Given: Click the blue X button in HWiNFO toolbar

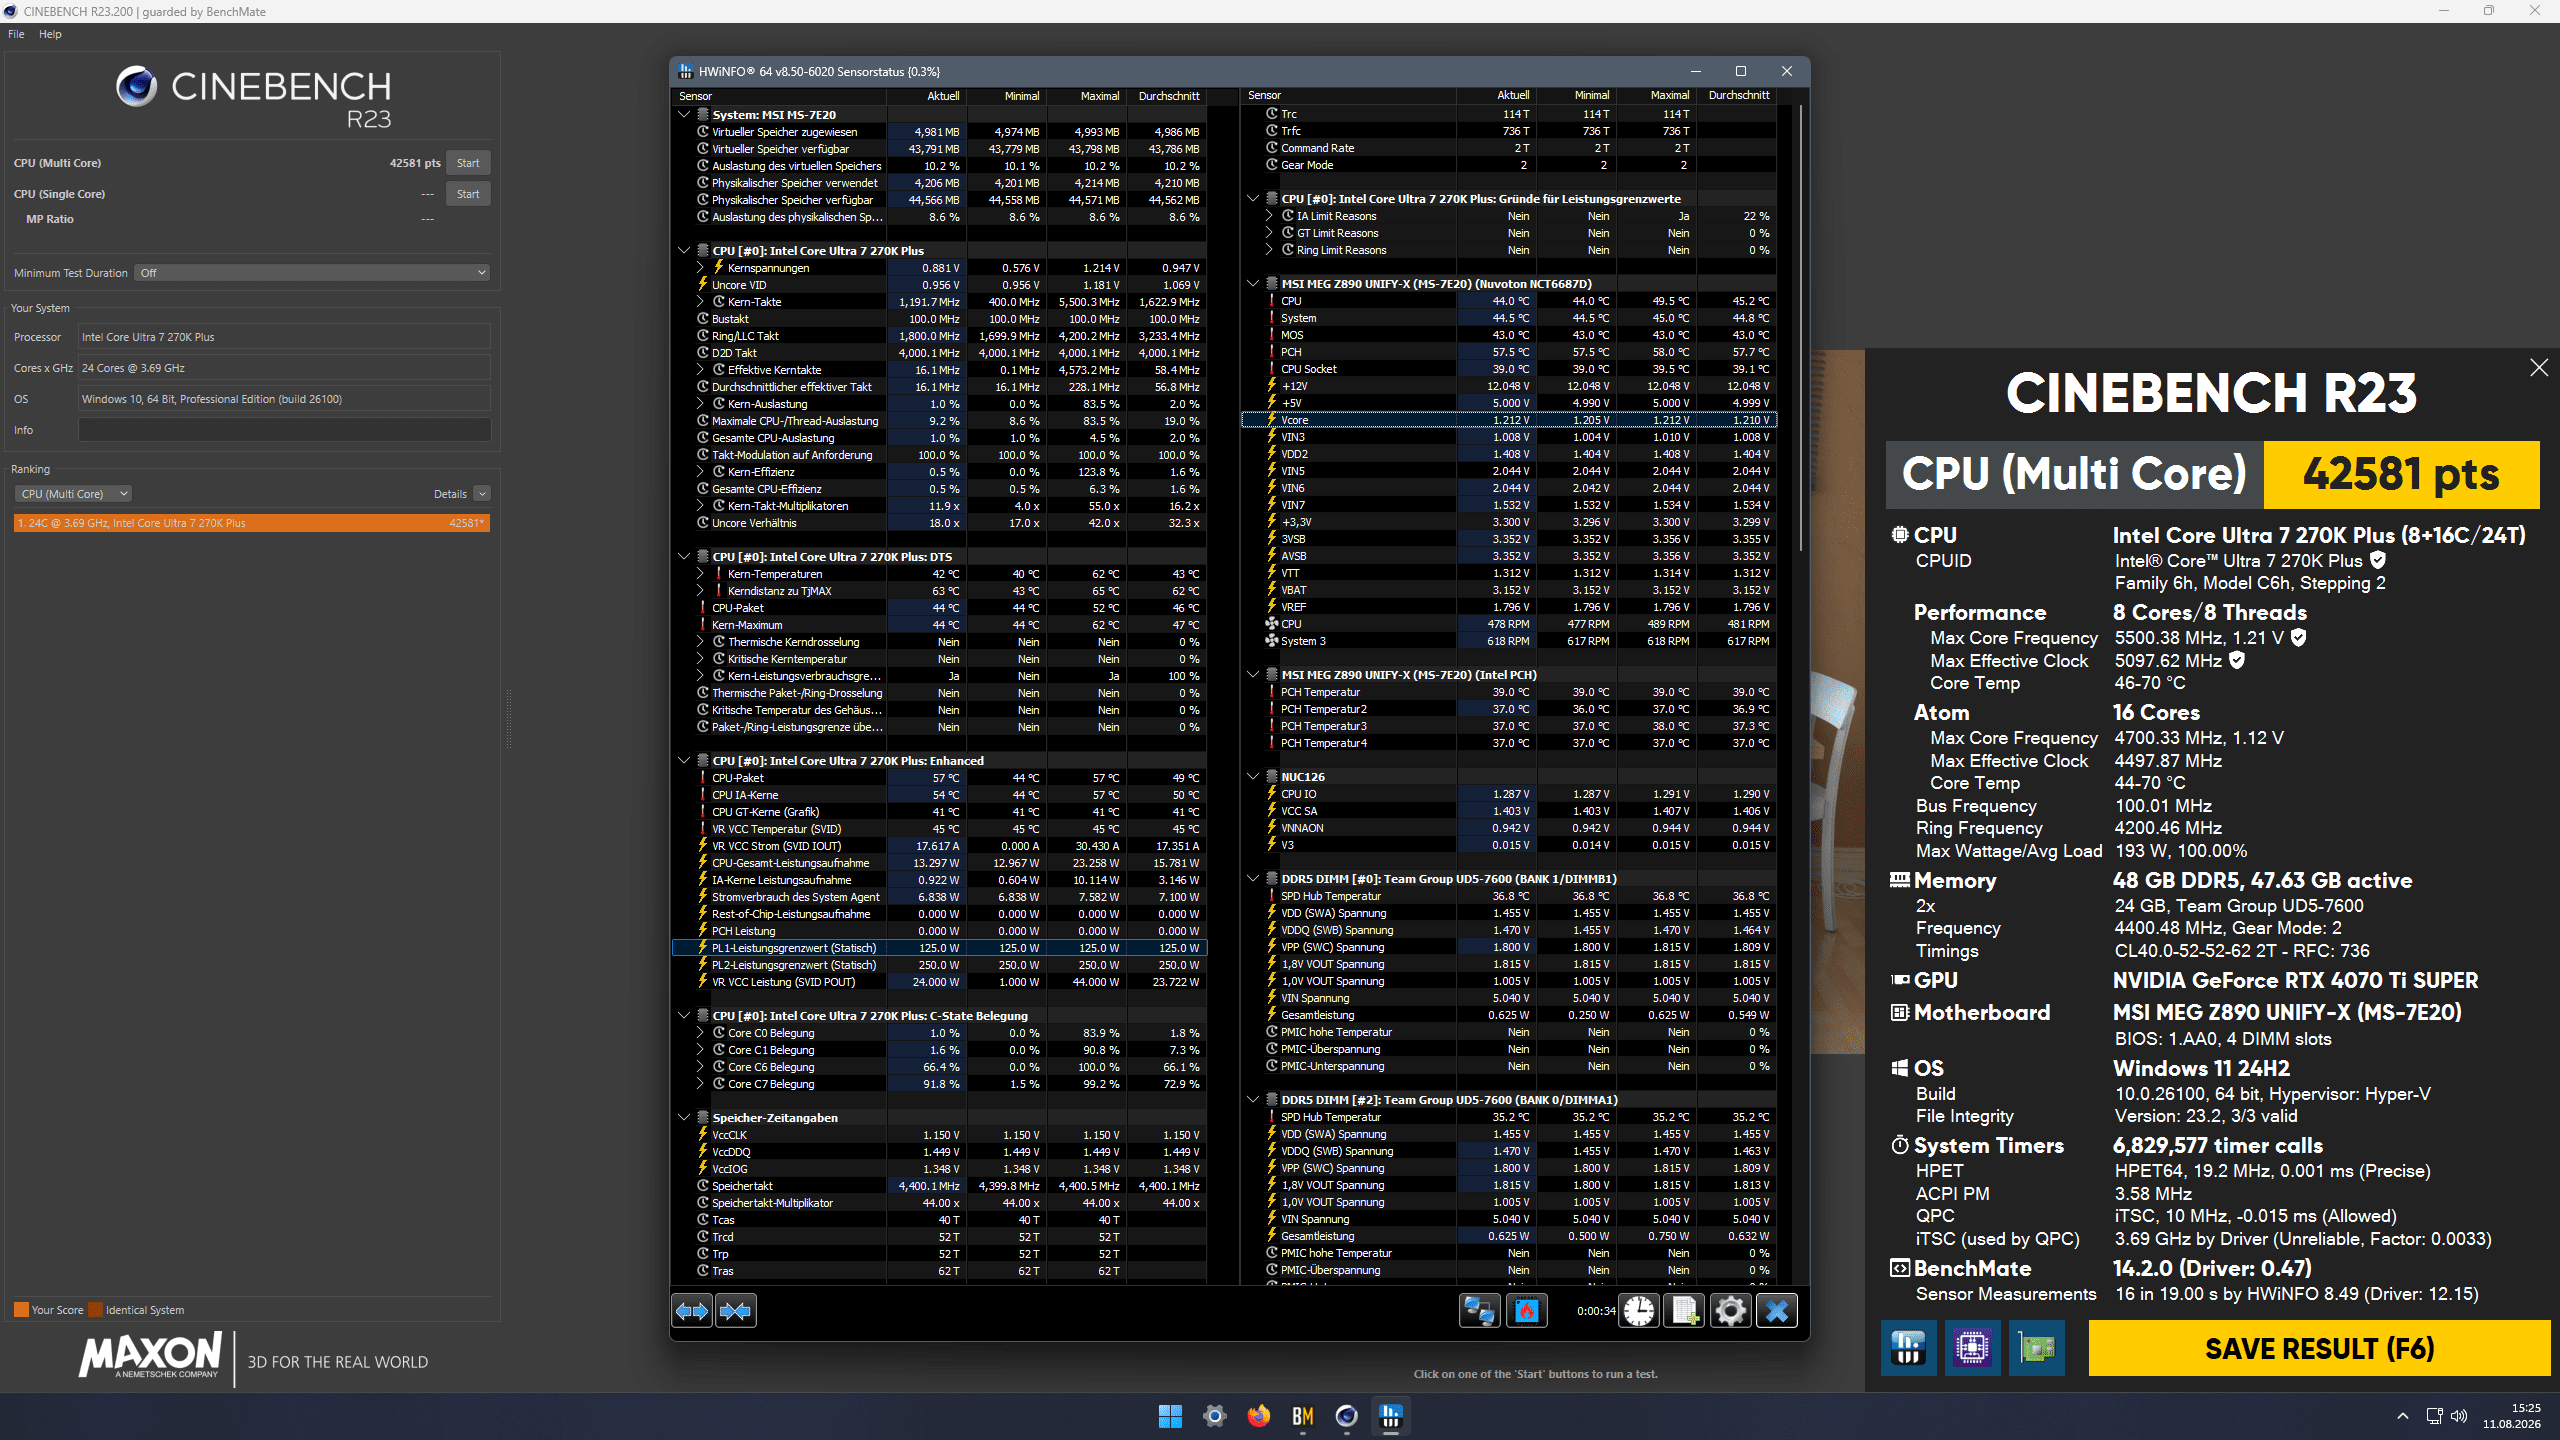Looking at the screenshot, I should coord(1777,1310).
